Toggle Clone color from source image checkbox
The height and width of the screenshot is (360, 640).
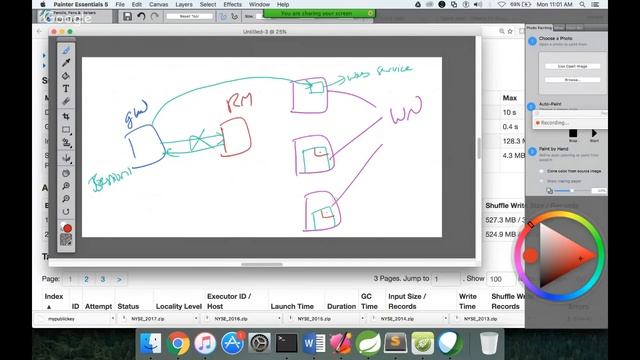(x=542, y=171)
